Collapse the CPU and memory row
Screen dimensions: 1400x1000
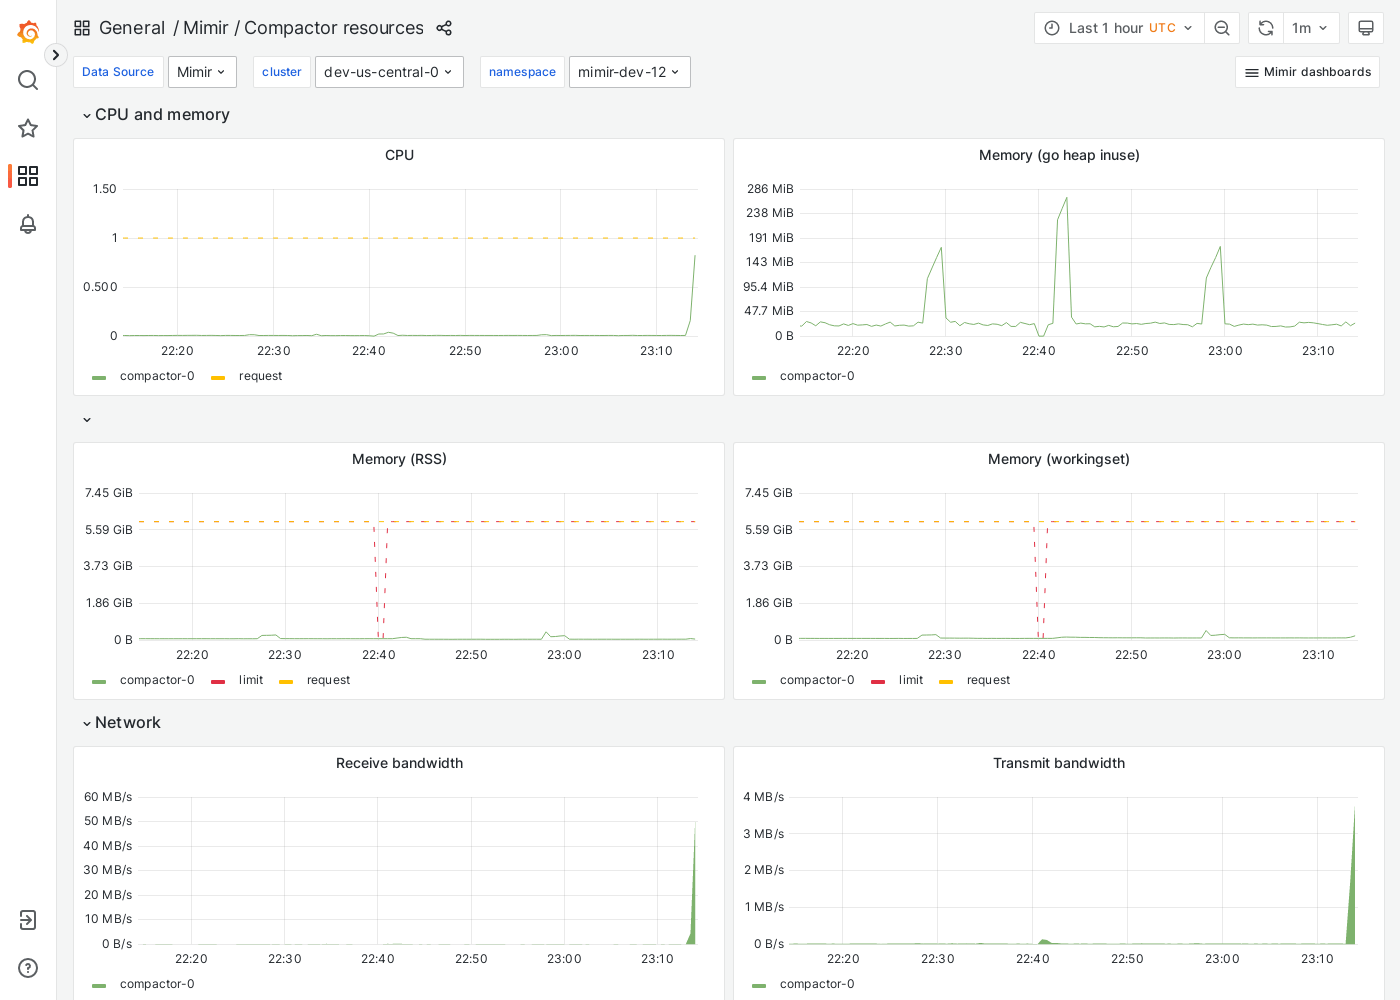87,114
